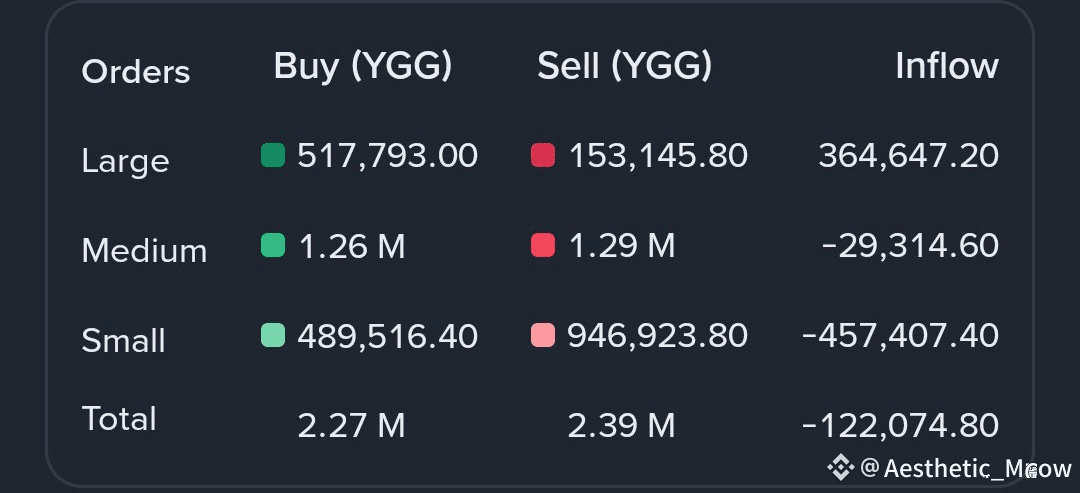Click the red Medium sell swatch
Image resolution: width=1080 pixels, height=493 pixels.
click(542, 245)
